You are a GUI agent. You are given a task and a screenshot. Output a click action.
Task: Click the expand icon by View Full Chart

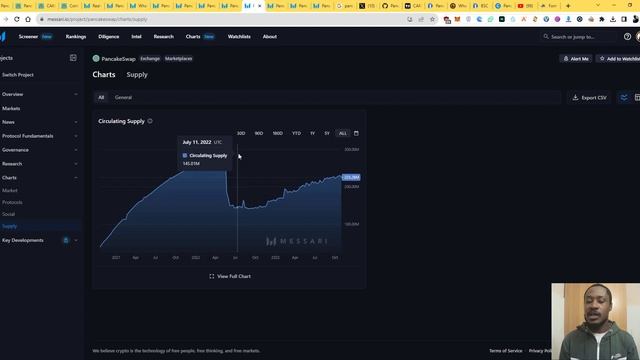[x=211, y=276]
